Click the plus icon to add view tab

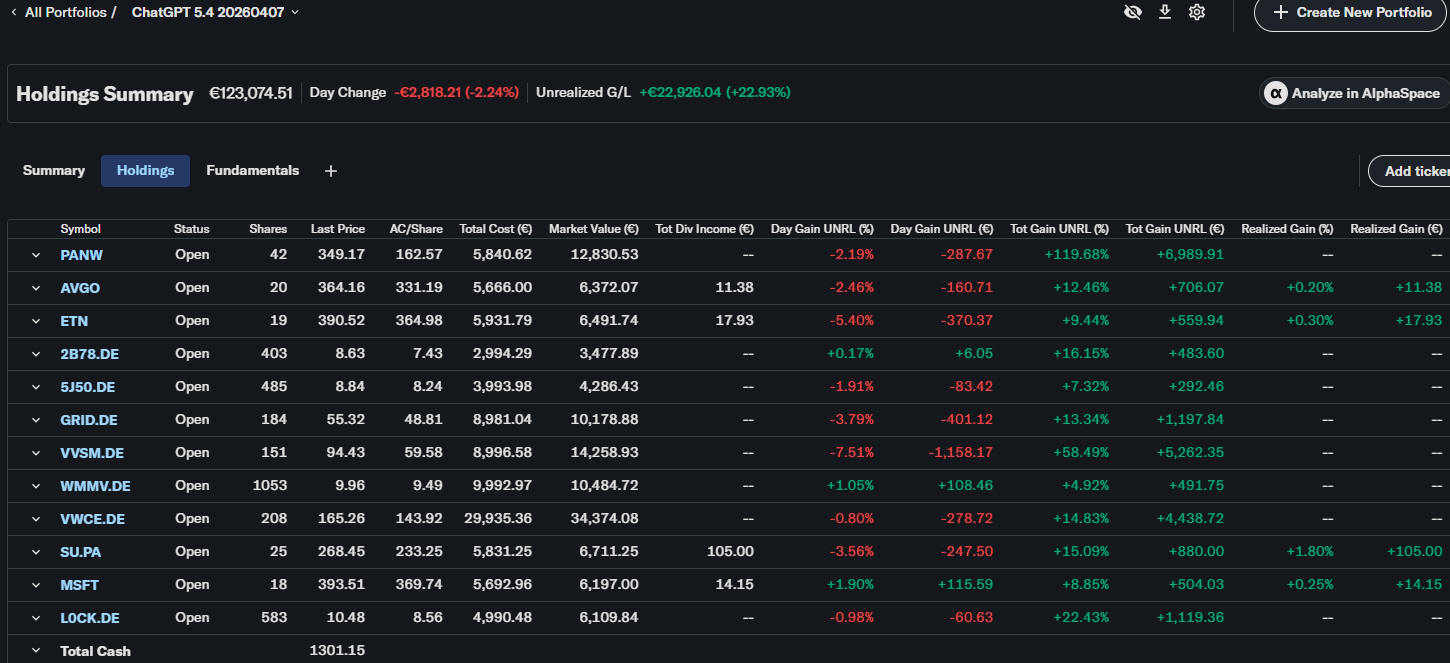pyautogui.click(x=331, y=171)
